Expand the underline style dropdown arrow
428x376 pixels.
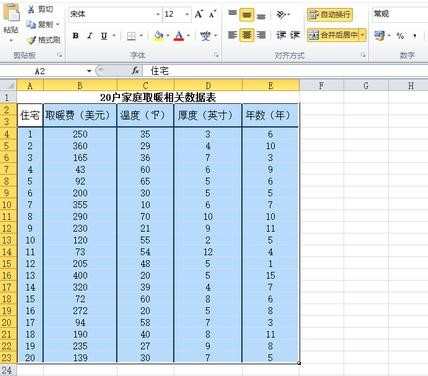pos(114,36)
